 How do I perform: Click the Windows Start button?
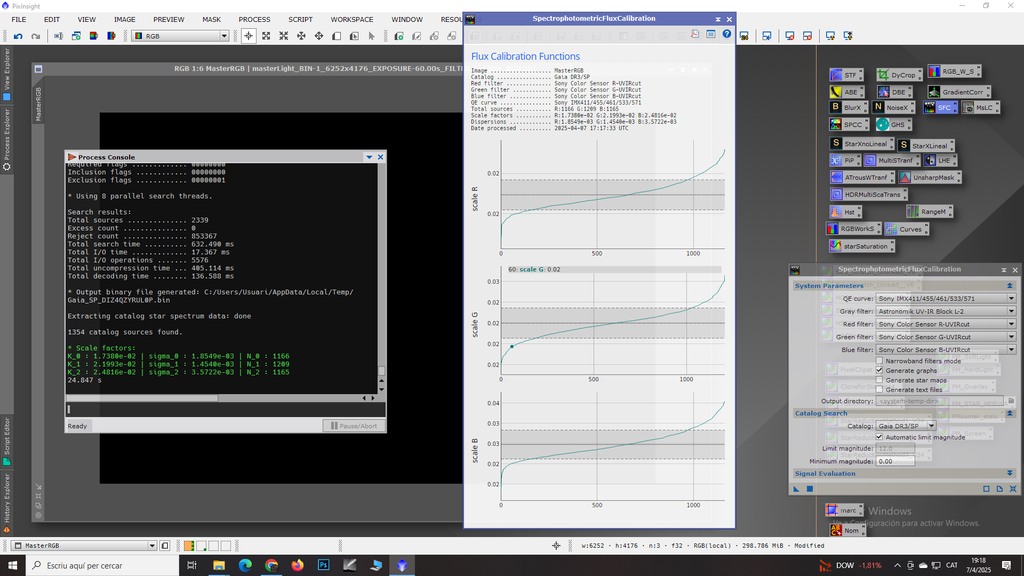tap(12, 566)
